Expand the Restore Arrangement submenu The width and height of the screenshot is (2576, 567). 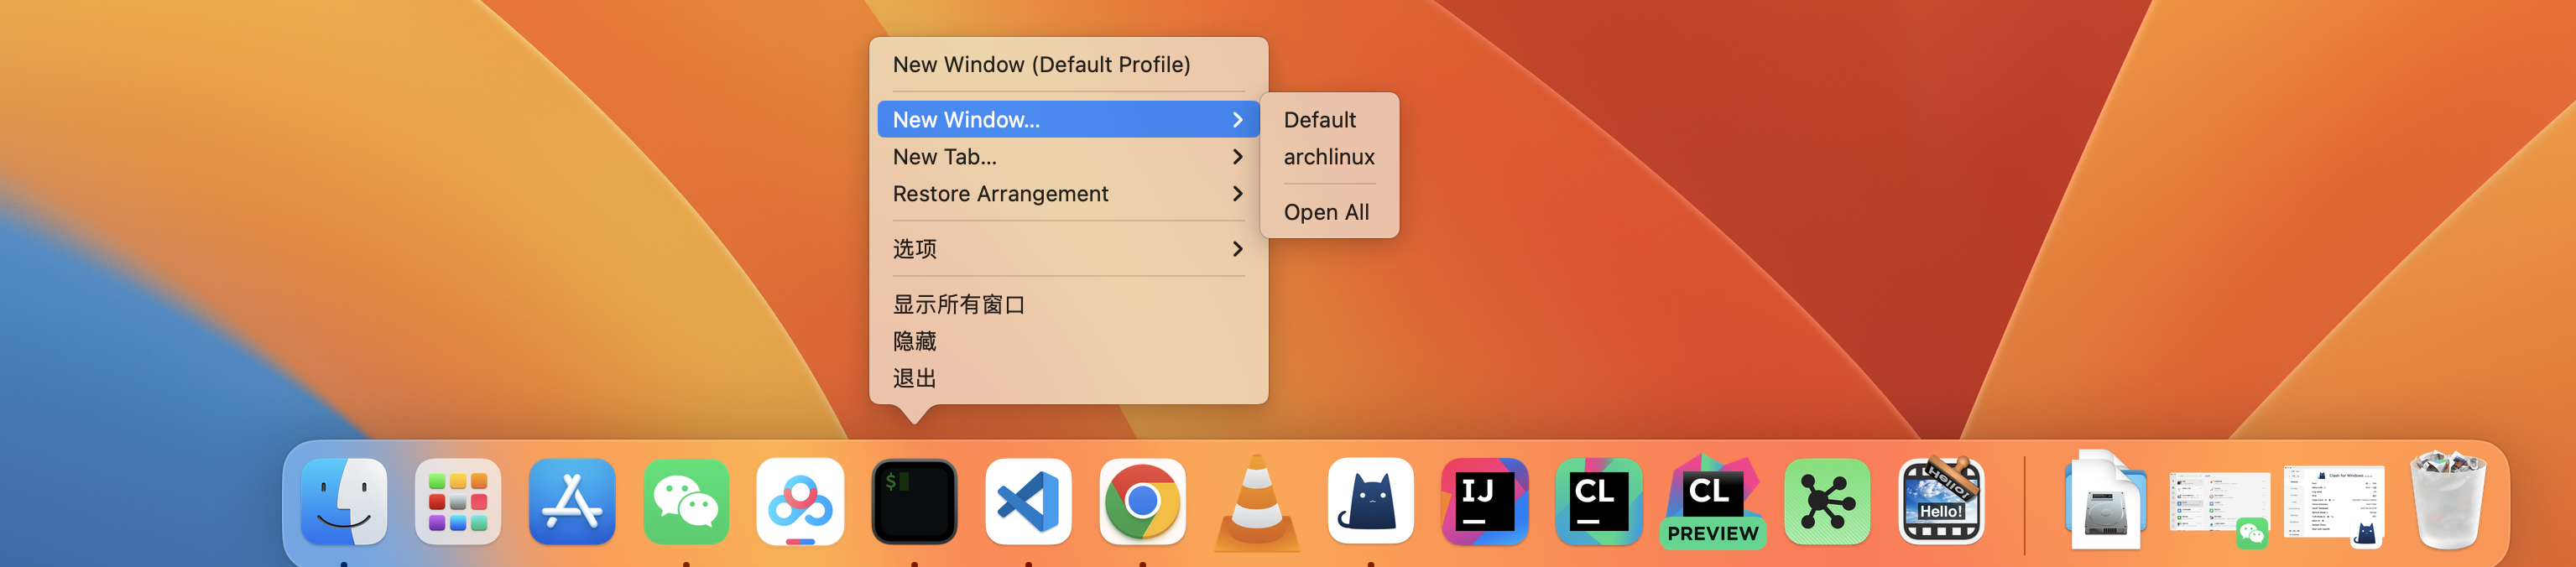1067,194
